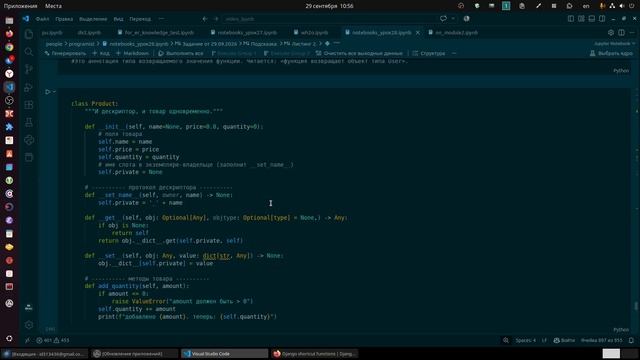
Task: Add a + Markdown cell
Action: click(x=132, y=53)
